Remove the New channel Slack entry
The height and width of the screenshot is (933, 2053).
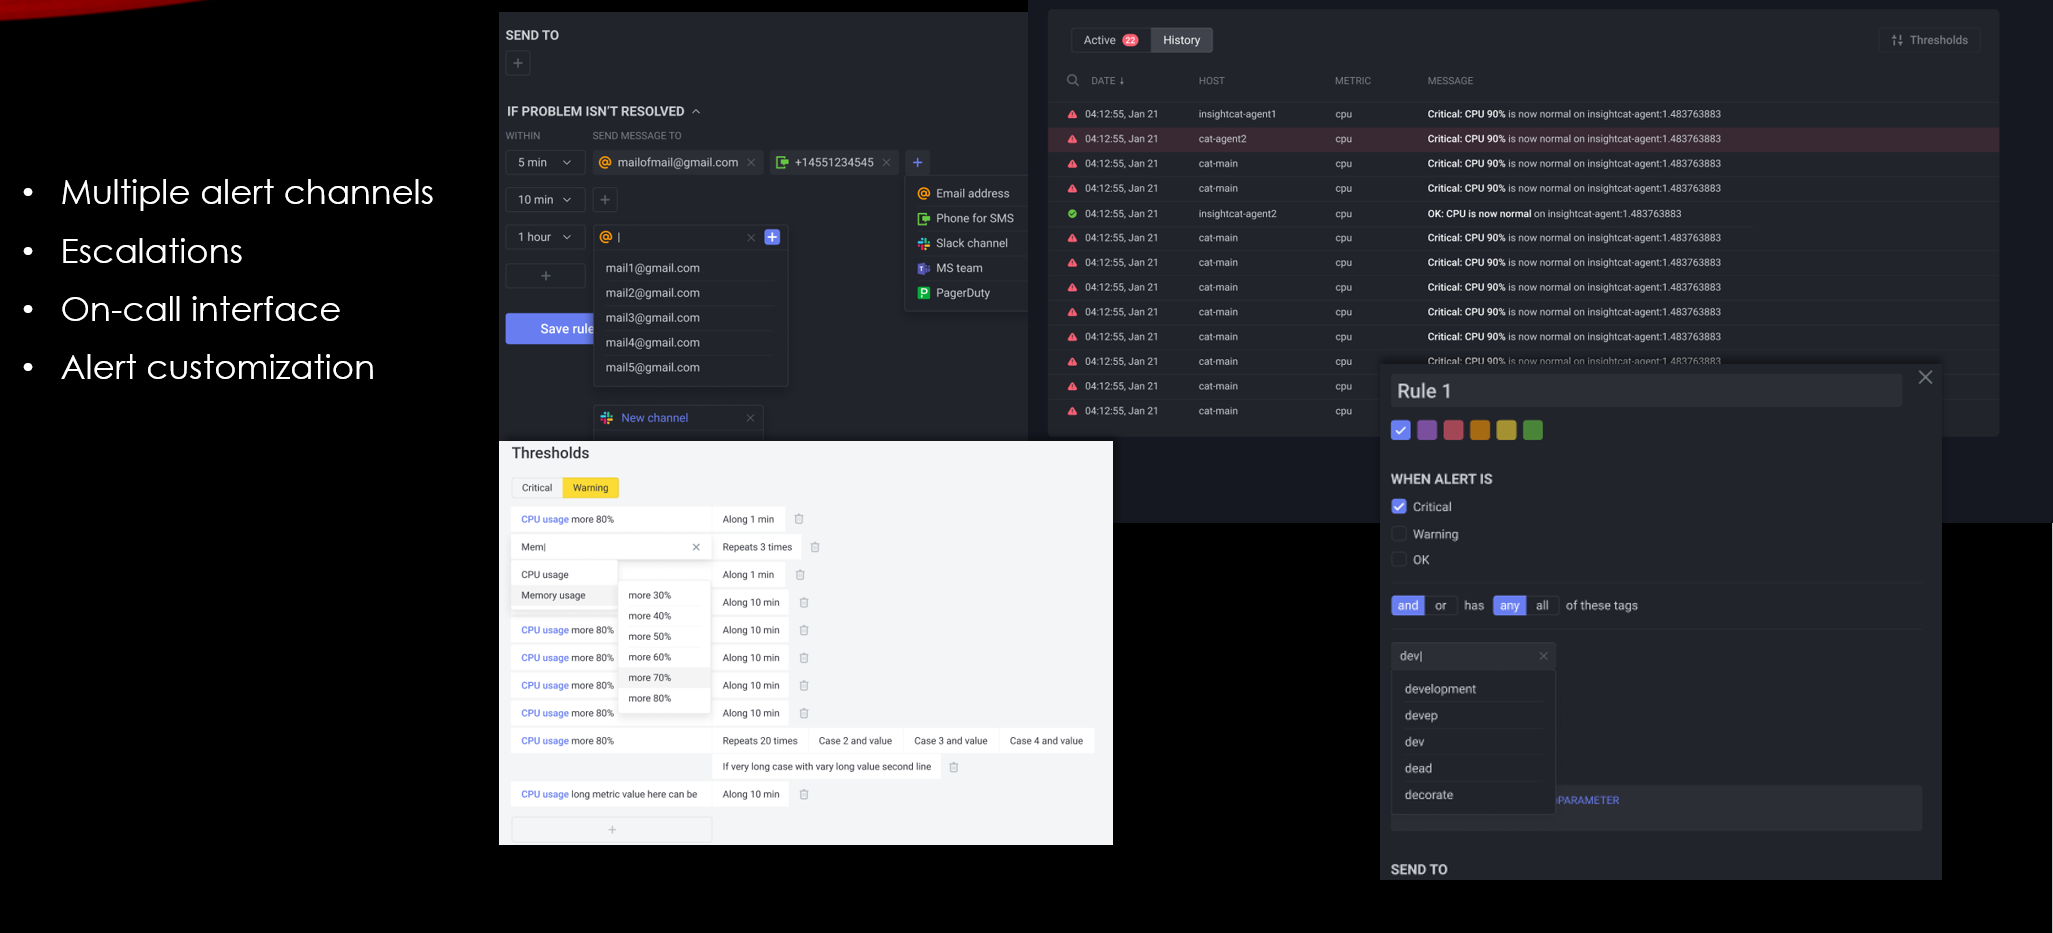[x=750, y=418]
